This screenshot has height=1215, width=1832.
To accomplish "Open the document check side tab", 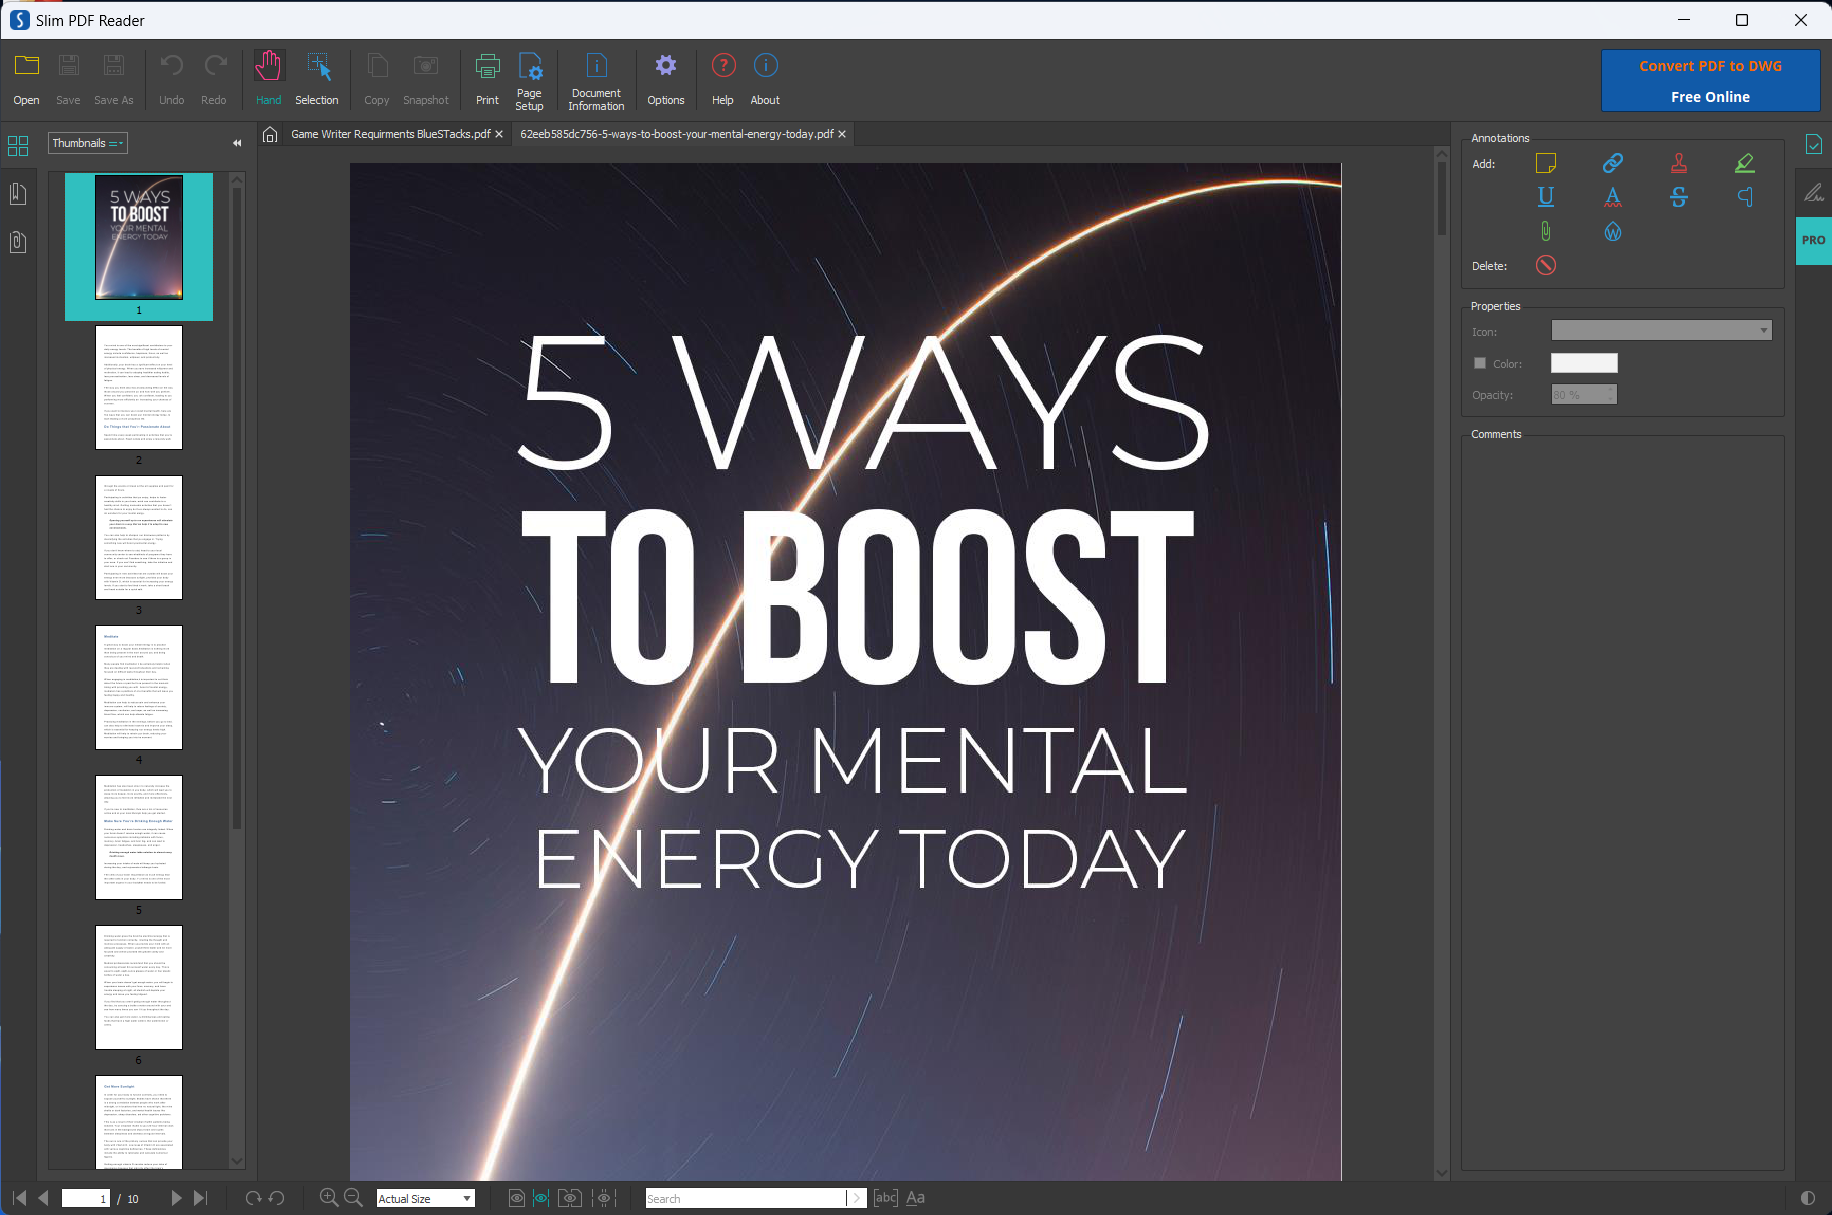I will 1813,145.
